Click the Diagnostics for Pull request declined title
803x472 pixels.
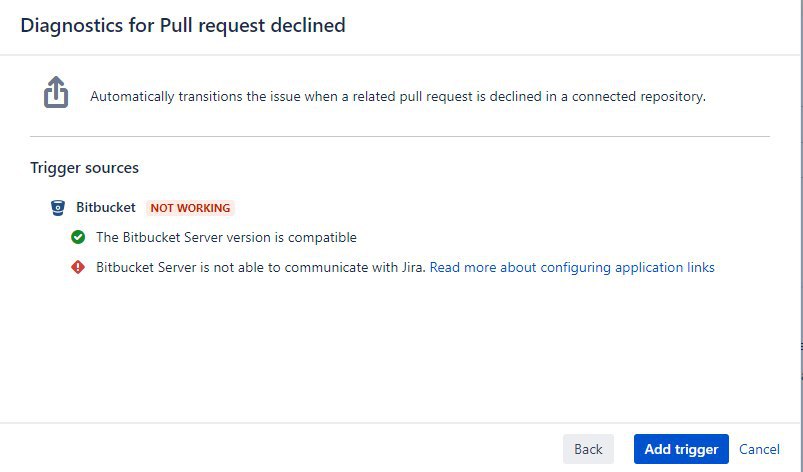[x=183, y=25]
